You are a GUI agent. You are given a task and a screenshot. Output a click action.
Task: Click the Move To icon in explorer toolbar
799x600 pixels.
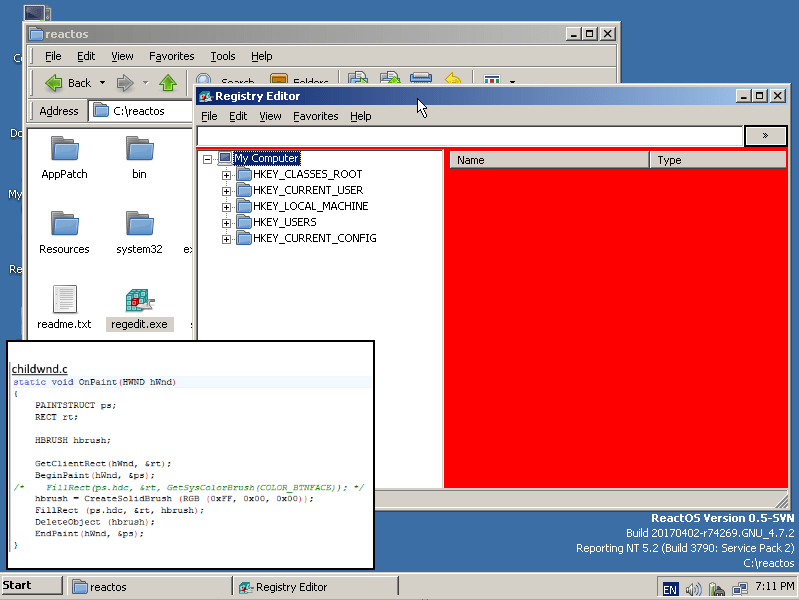(358, 78)
